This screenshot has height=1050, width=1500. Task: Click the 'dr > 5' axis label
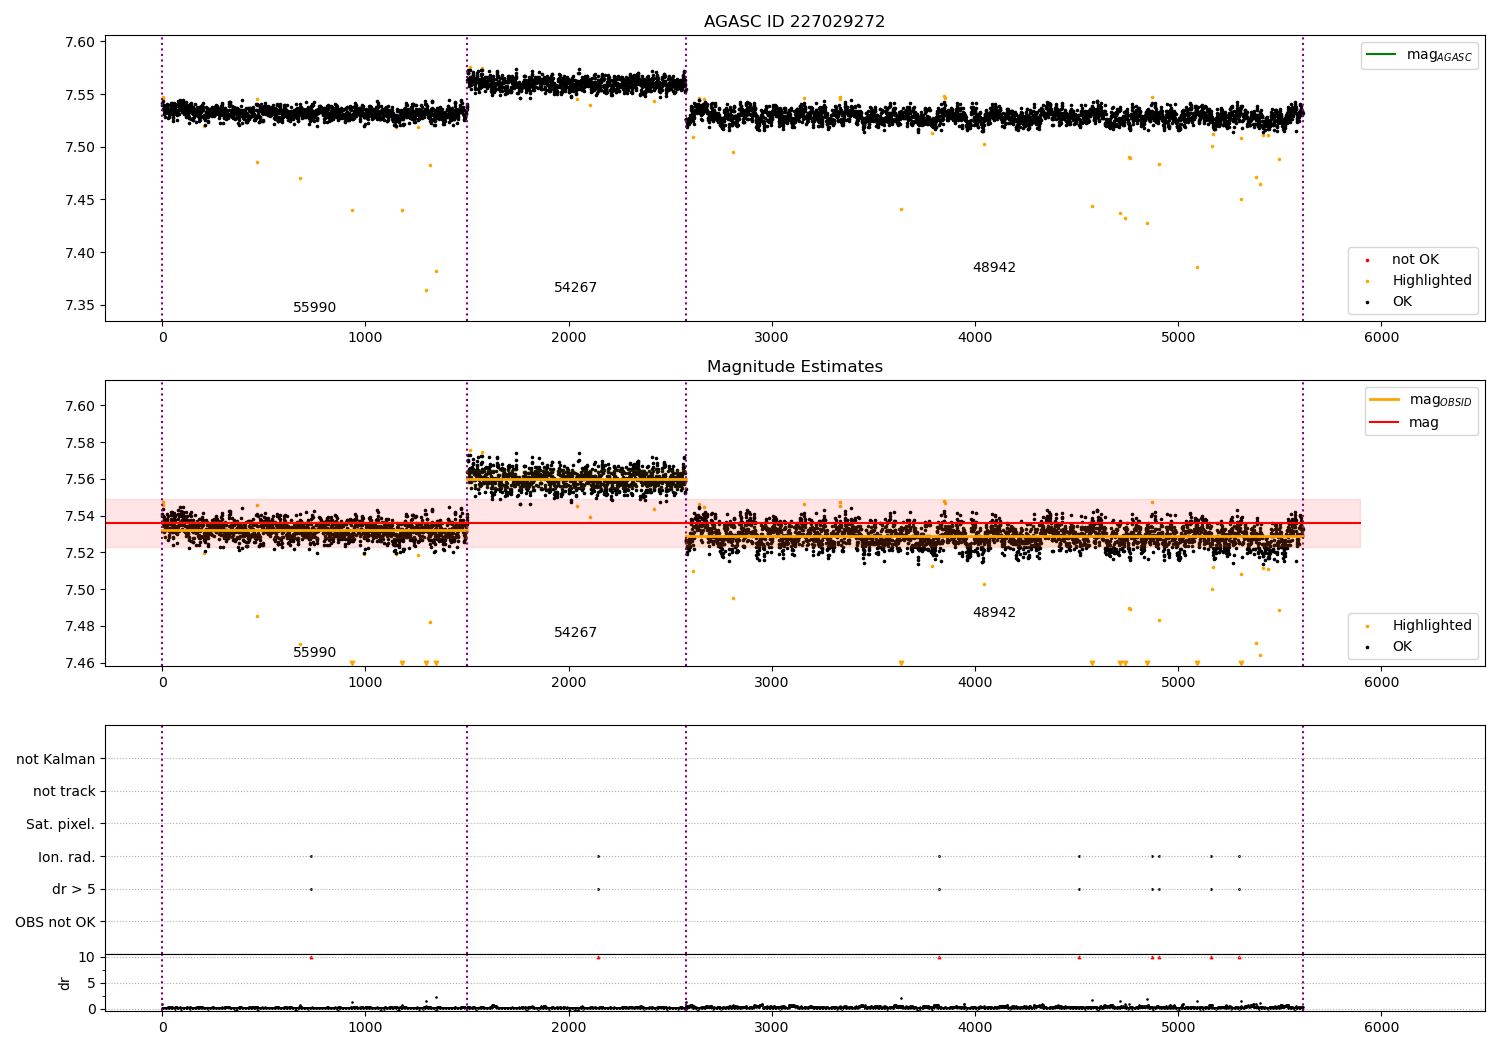click(x=73, y=890)
